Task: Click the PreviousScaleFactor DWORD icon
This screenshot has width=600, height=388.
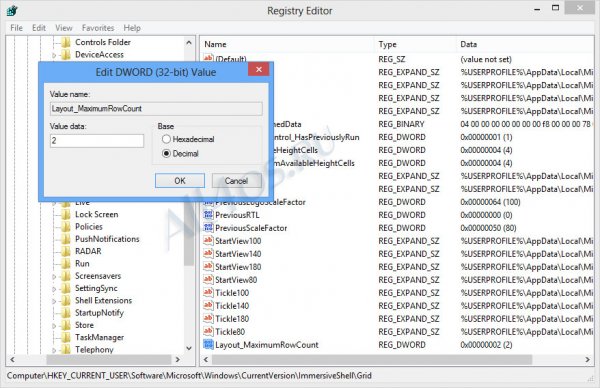Action: (208, 228)
